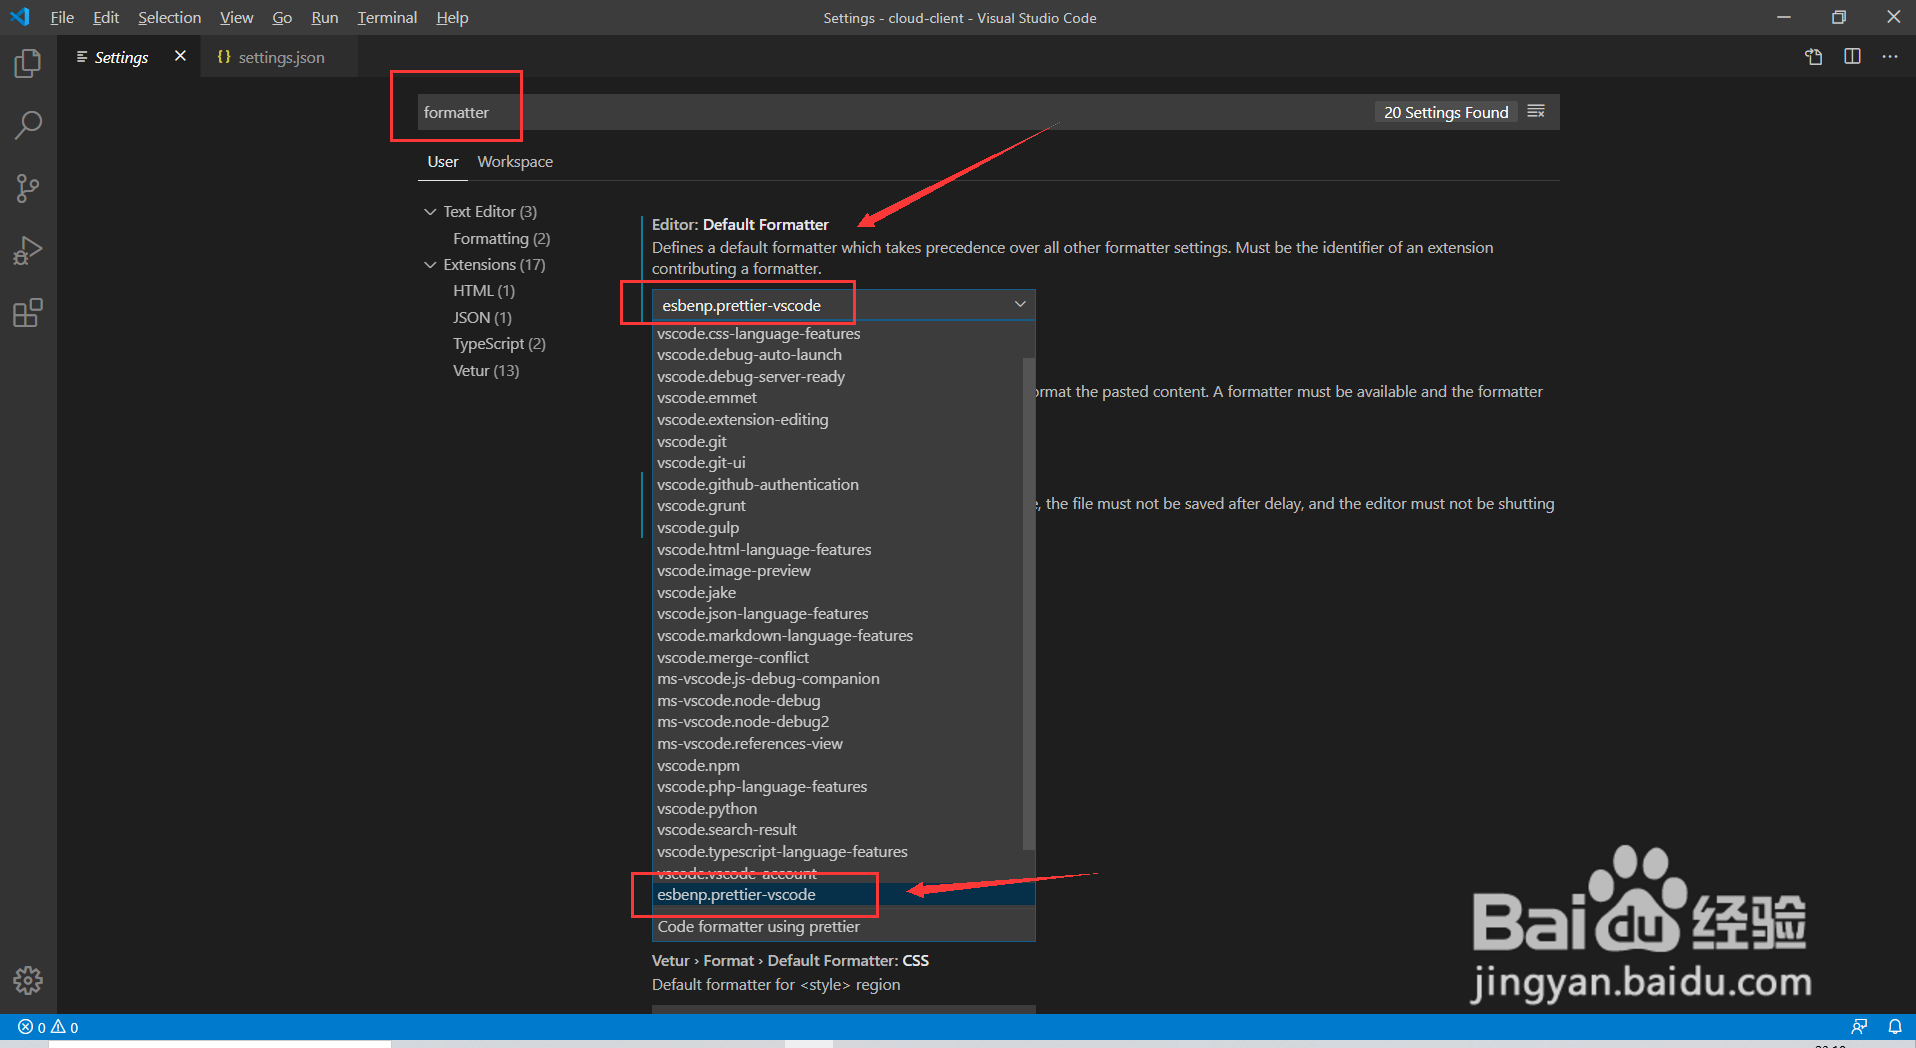This screenshot has height=1048, width=1916.
Task: Open the feedback icon in status bar
Action: [1859, 1027]
